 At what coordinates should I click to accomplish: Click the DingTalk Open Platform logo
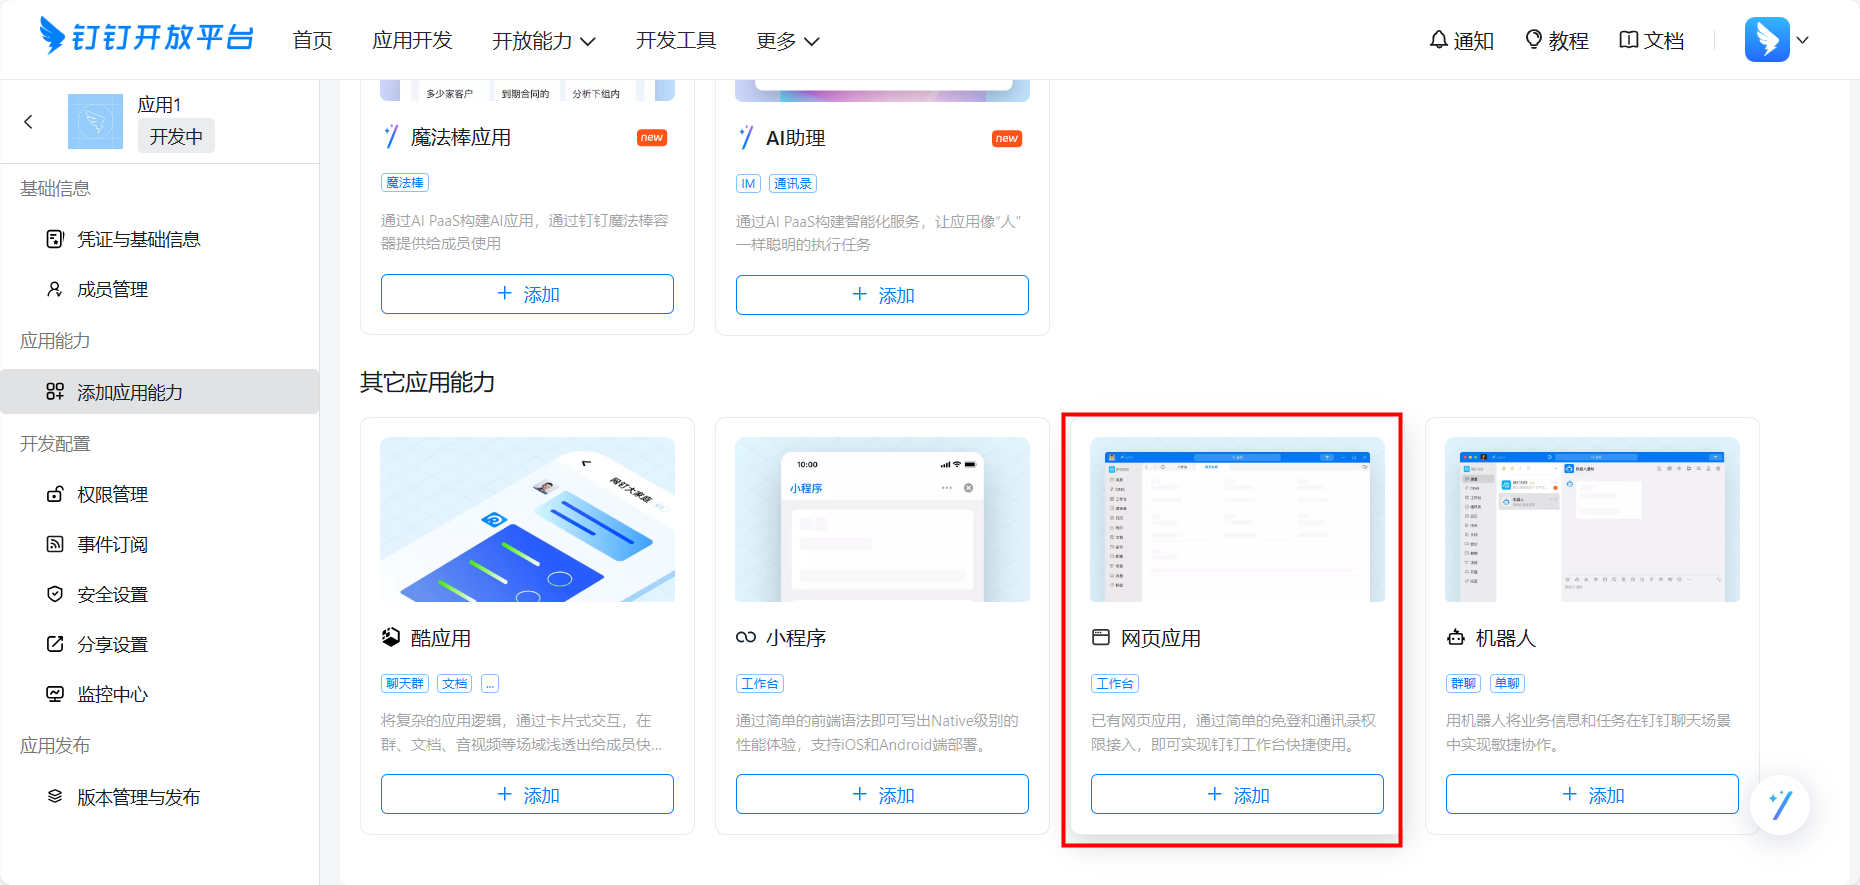pos(146,37)
